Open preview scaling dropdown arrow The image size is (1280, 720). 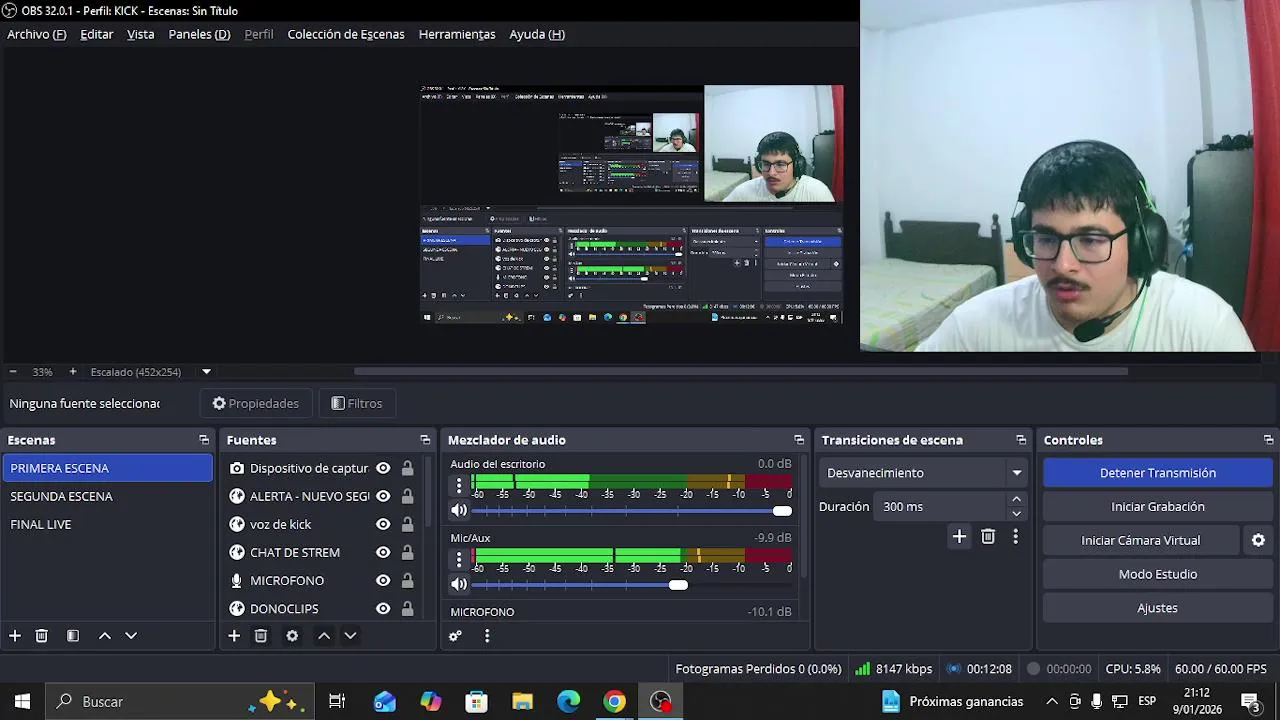pos(206,372)
